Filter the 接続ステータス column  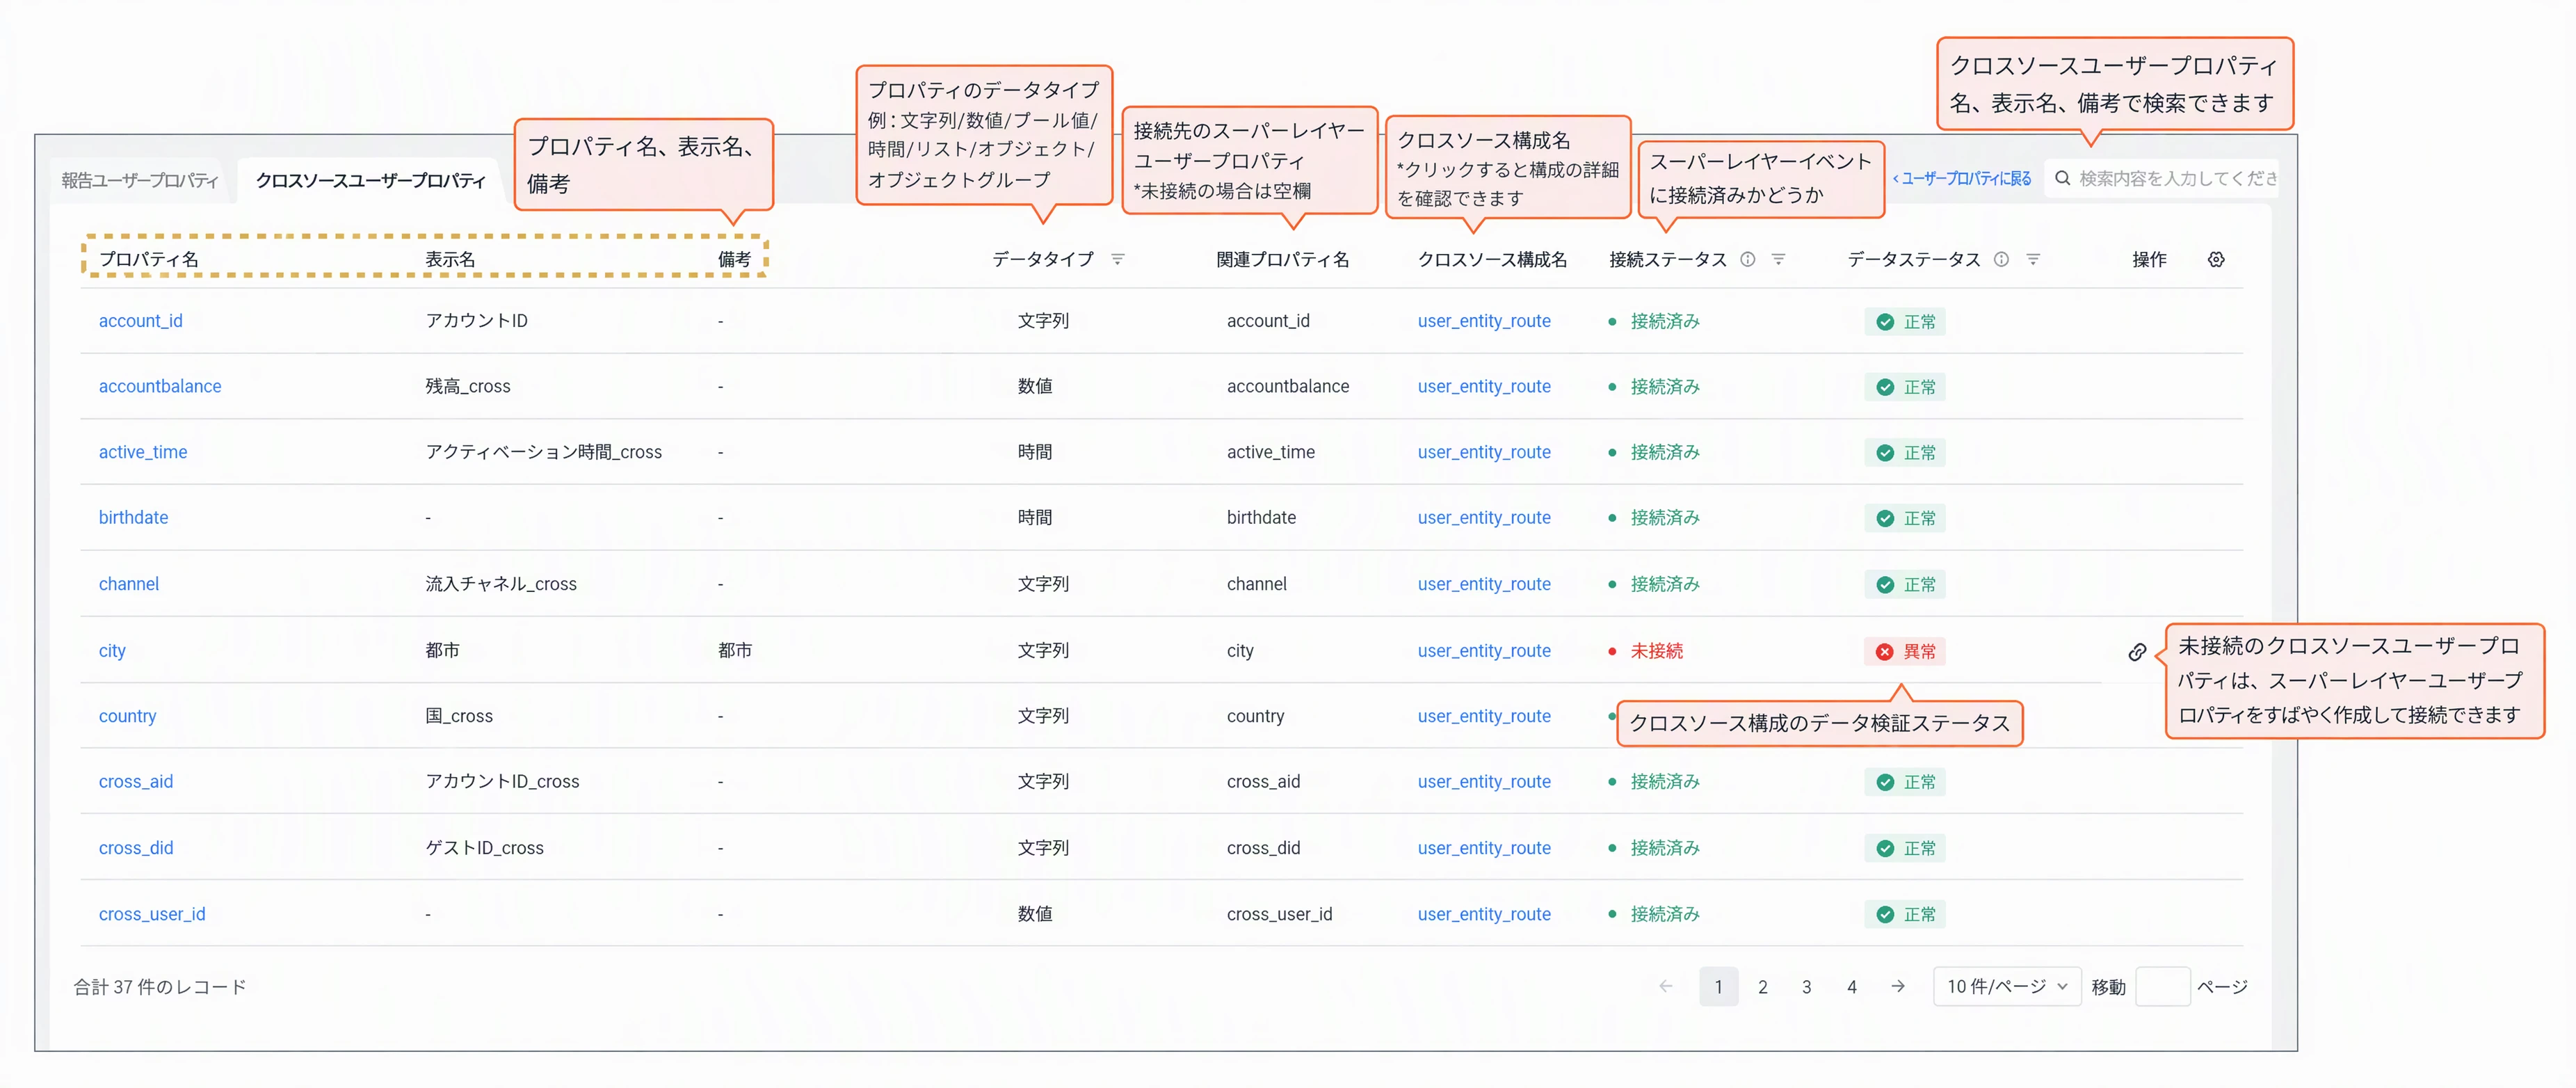1778,259
